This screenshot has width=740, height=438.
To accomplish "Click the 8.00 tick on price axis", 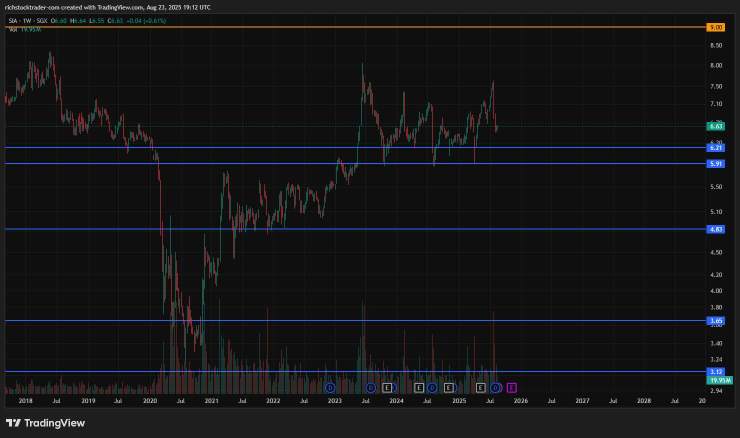I will click(x=716, y=66).
